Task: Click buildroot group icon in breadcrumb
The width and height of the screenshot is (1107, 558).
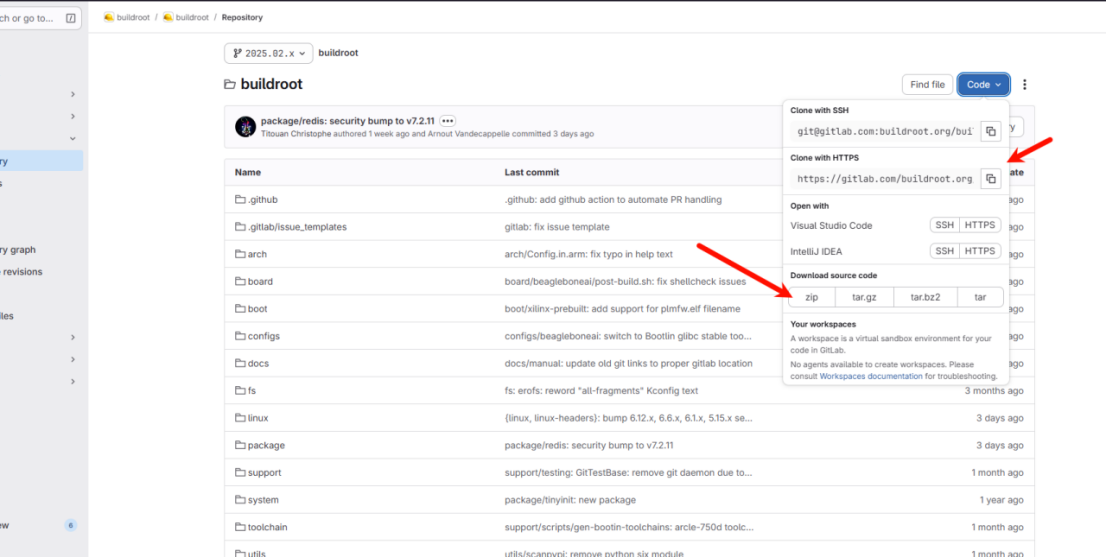Action: 109,18
